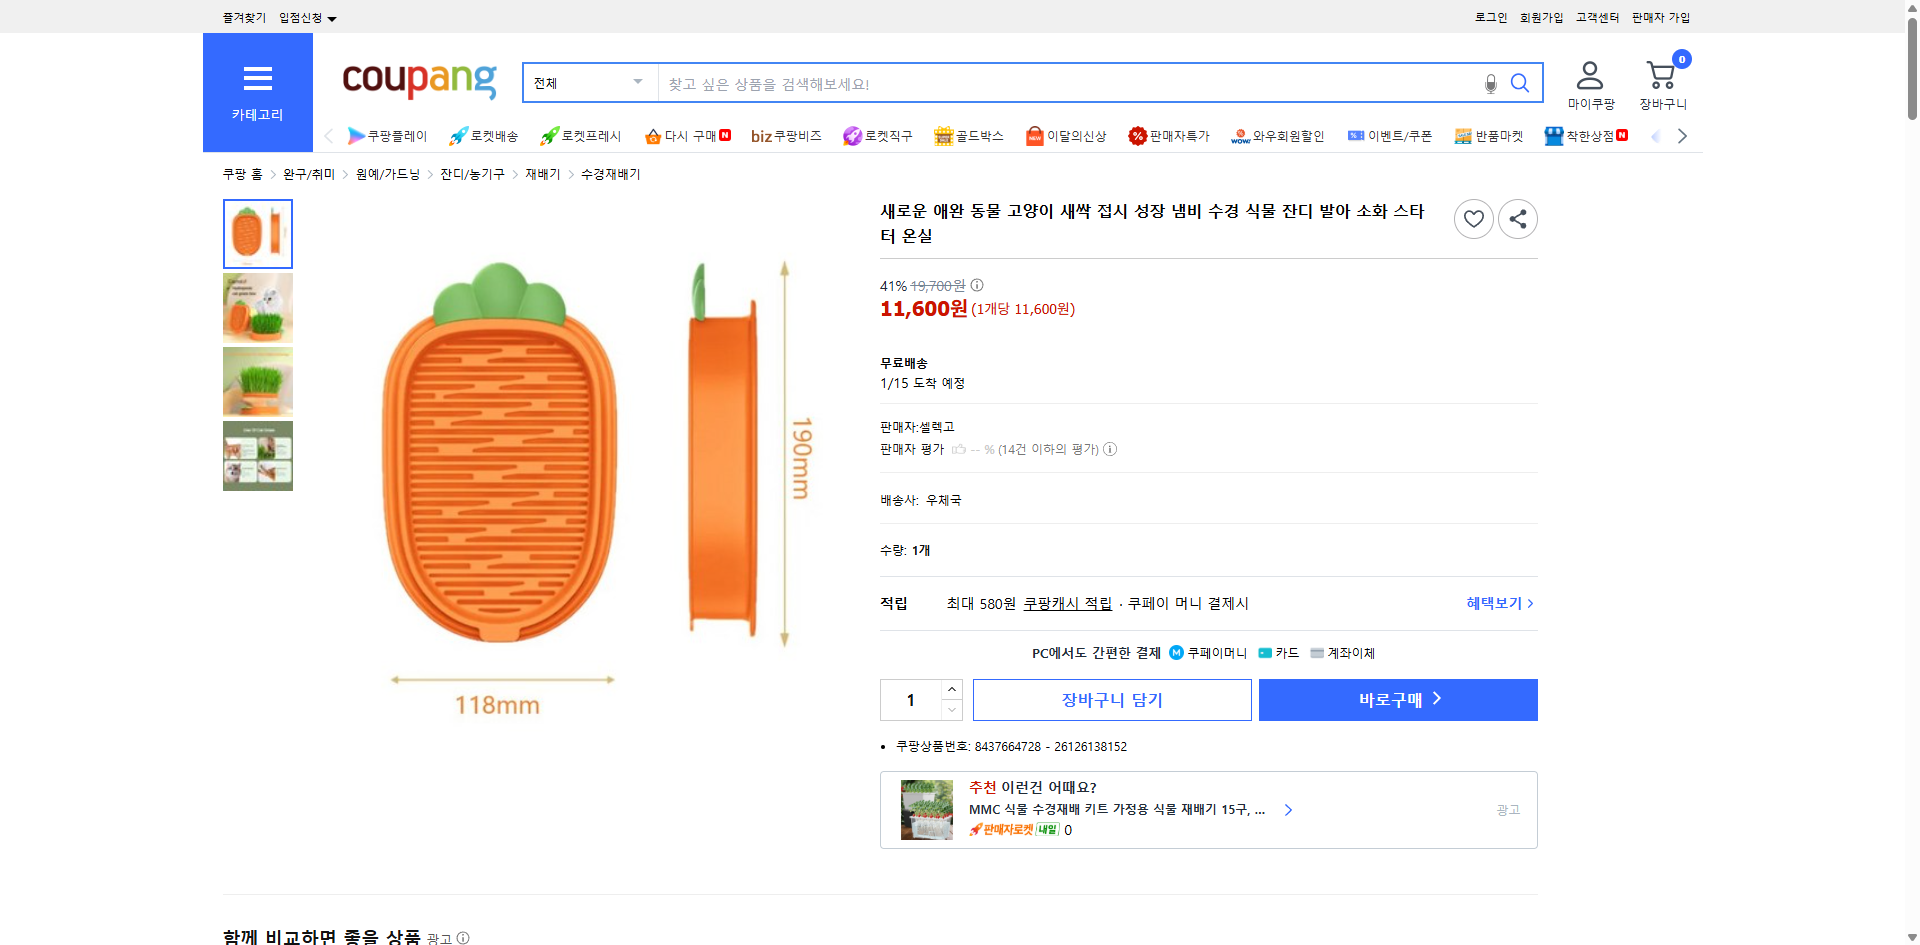Open the 장바구니 cart icon
This screenshot has height=945, width=1920.
(x=1660, y=73)
